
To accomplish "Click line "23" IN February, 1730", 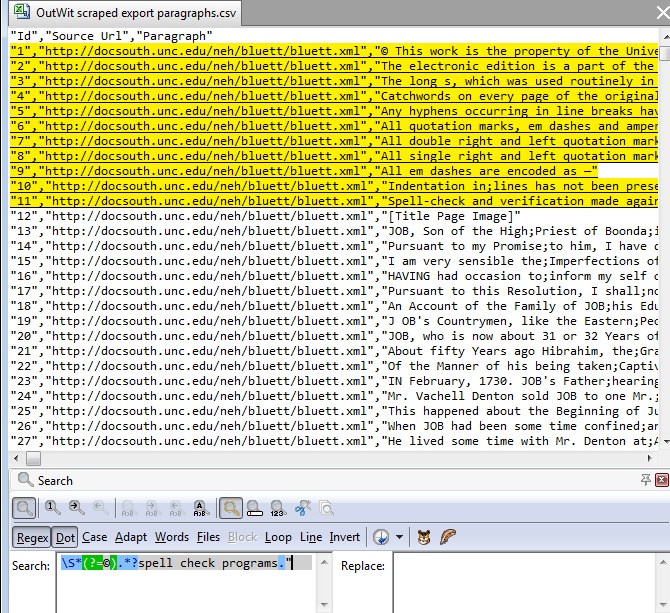I will (x=334, y=381).
